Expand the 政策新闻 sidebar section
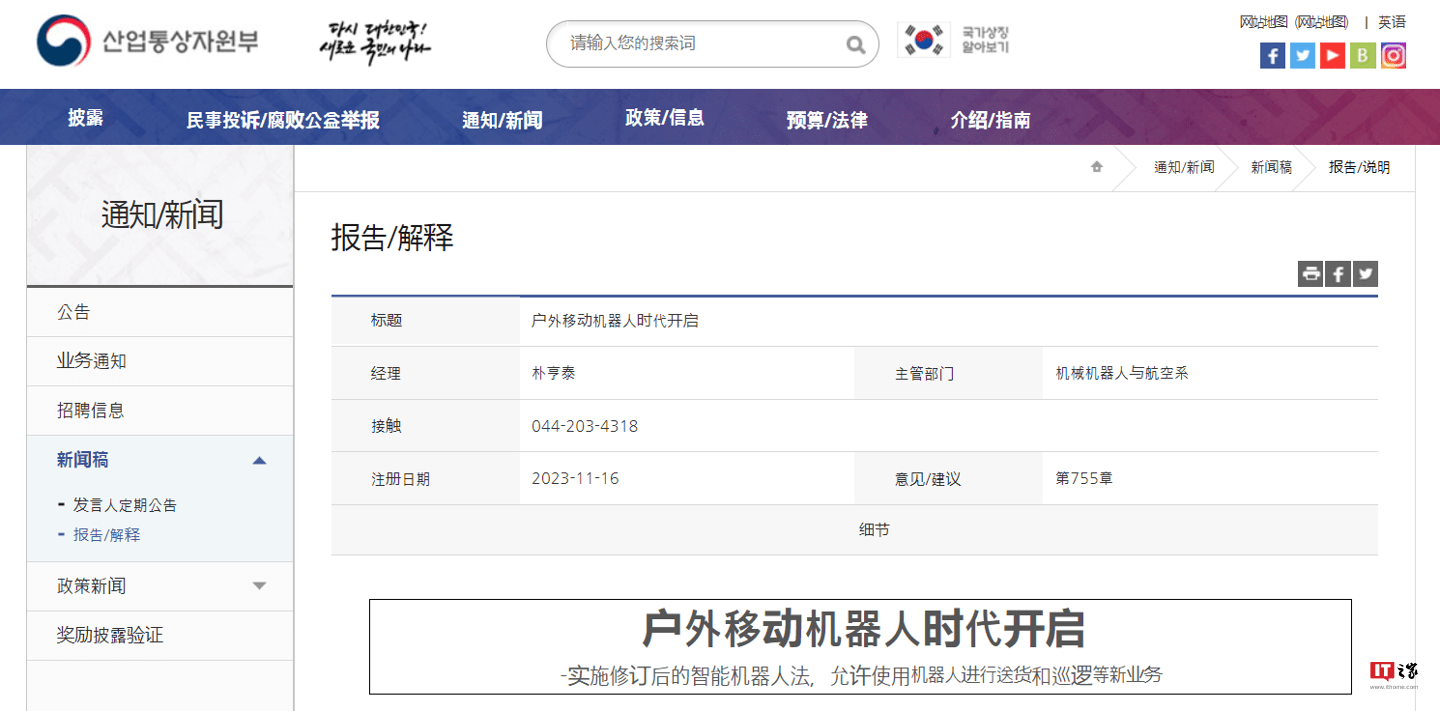The image size is (1440, 711). pyautogui.click(x=260, y=586)
